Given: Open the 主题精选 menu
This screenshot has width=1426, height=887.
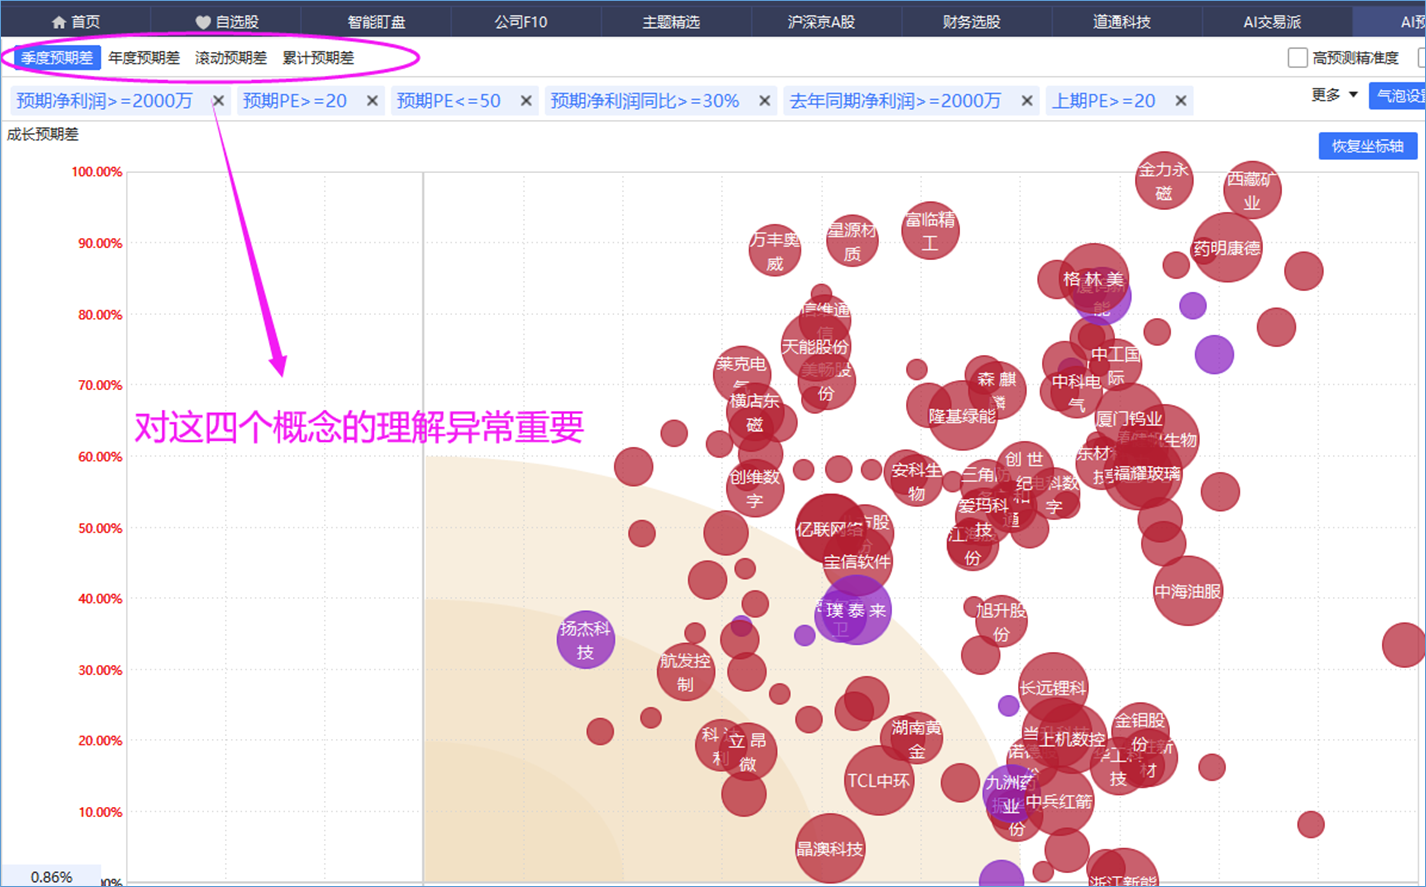Looking at the screenshot, I should (671, 22).
